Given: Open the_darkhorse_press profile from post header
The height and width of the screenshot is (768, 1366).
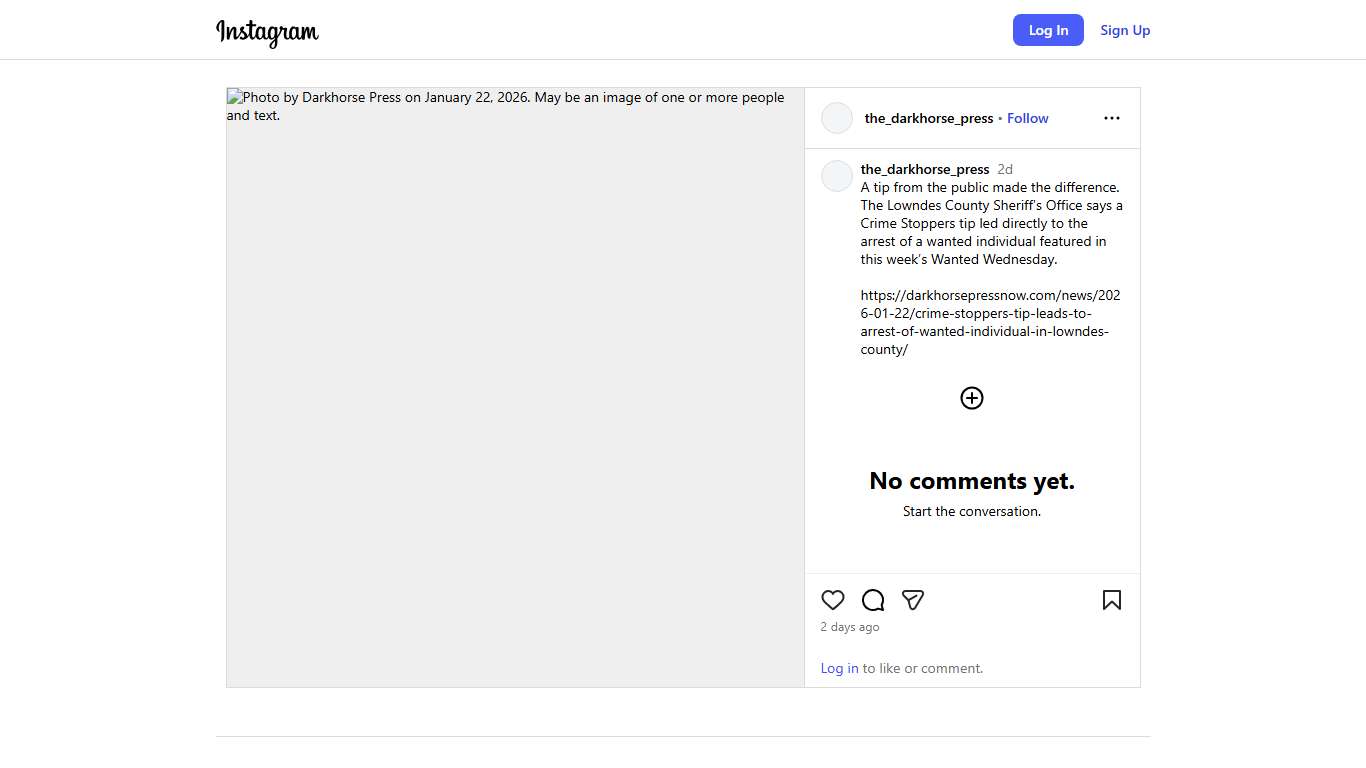Looking at the screenshot, I should tap(928, 118).
